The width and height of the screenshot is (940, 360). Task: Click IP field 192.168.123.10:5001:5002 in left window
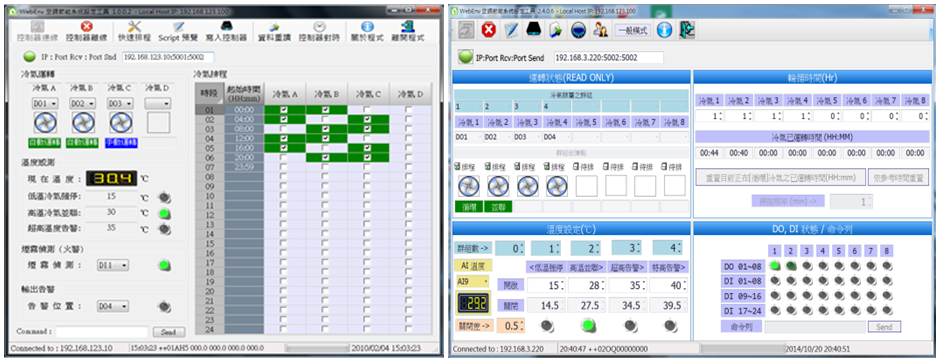[168, 58]
